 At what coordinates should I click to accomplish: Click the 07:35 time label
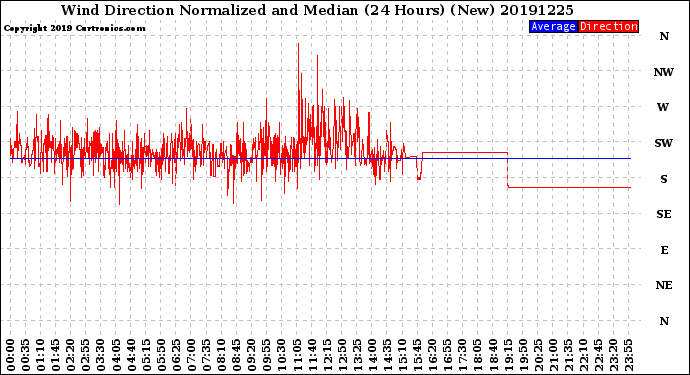coord(206,355)
